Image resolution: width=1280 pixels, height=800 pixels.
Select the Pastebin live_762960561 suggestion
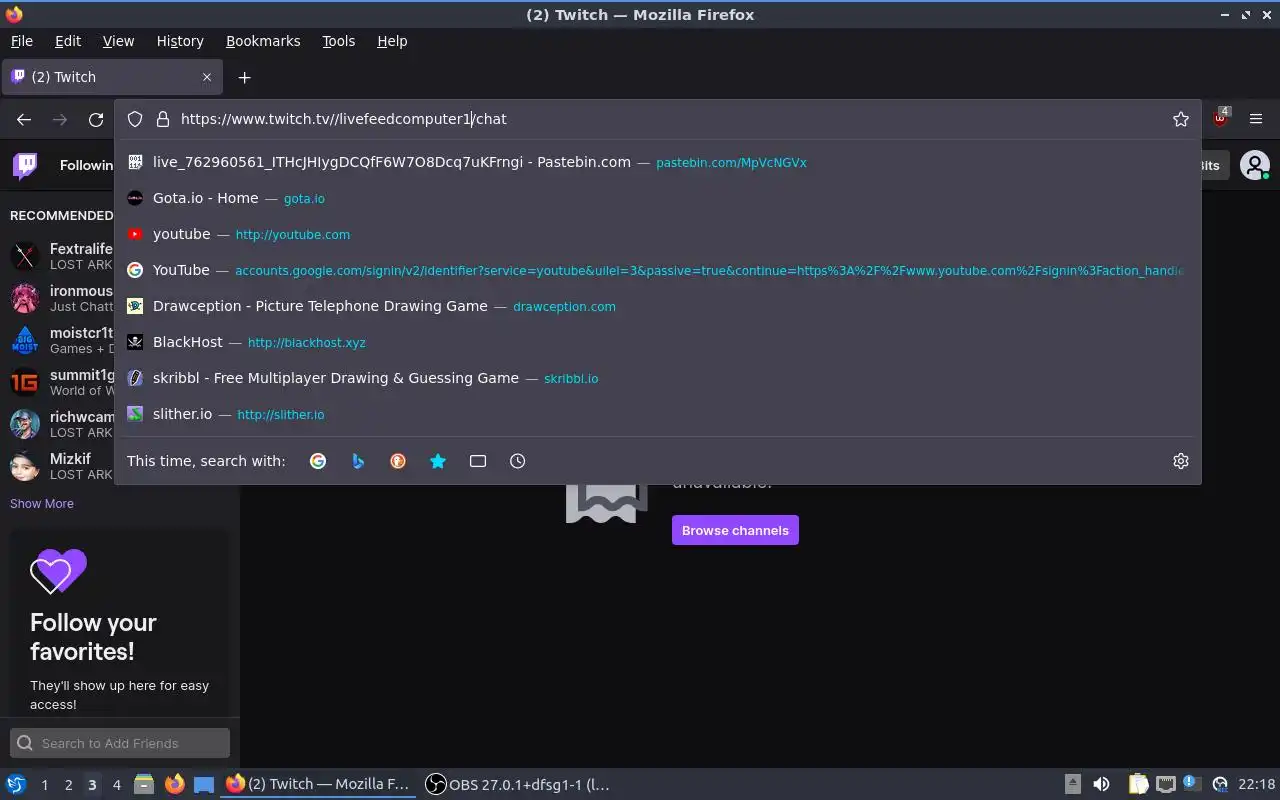pyautogui.click(x=657, y=162)
